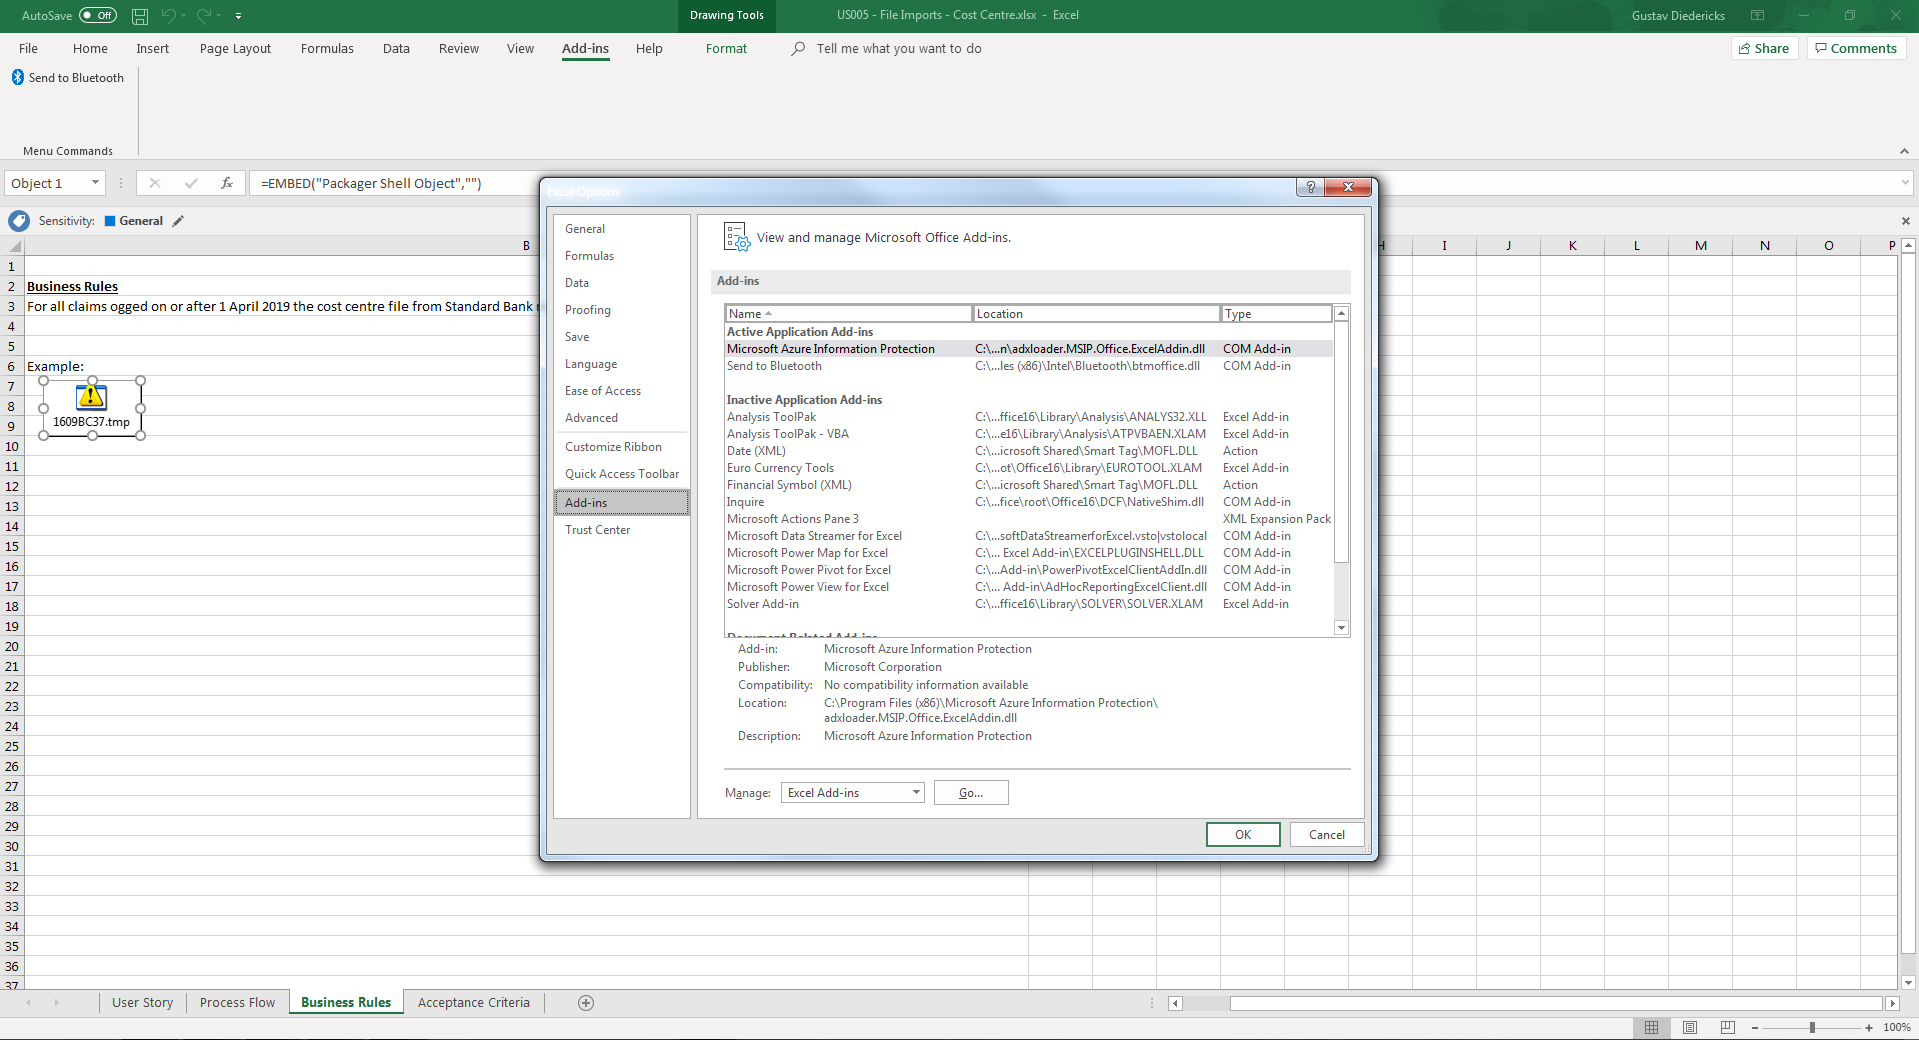The width and height of the screenshot is (1919, 1040).
Task: Click the dialog Help question mark icon
Action: [x=1310, y=187]
